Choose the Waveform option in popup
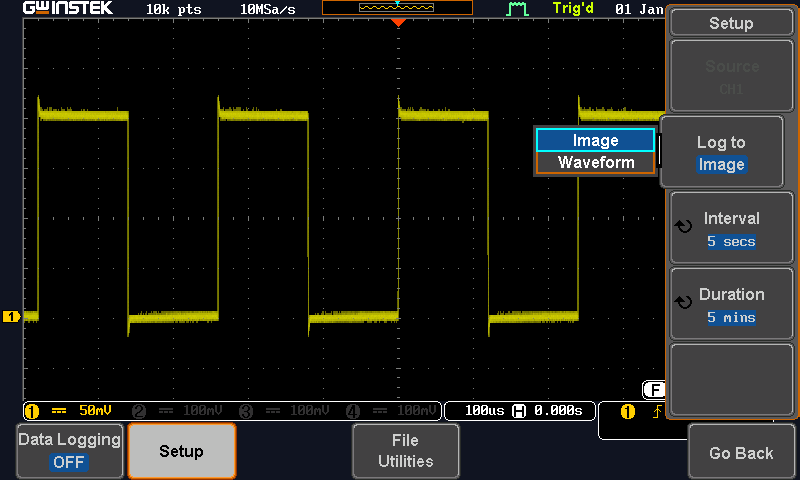800x480 pixels. pos(595,163)
